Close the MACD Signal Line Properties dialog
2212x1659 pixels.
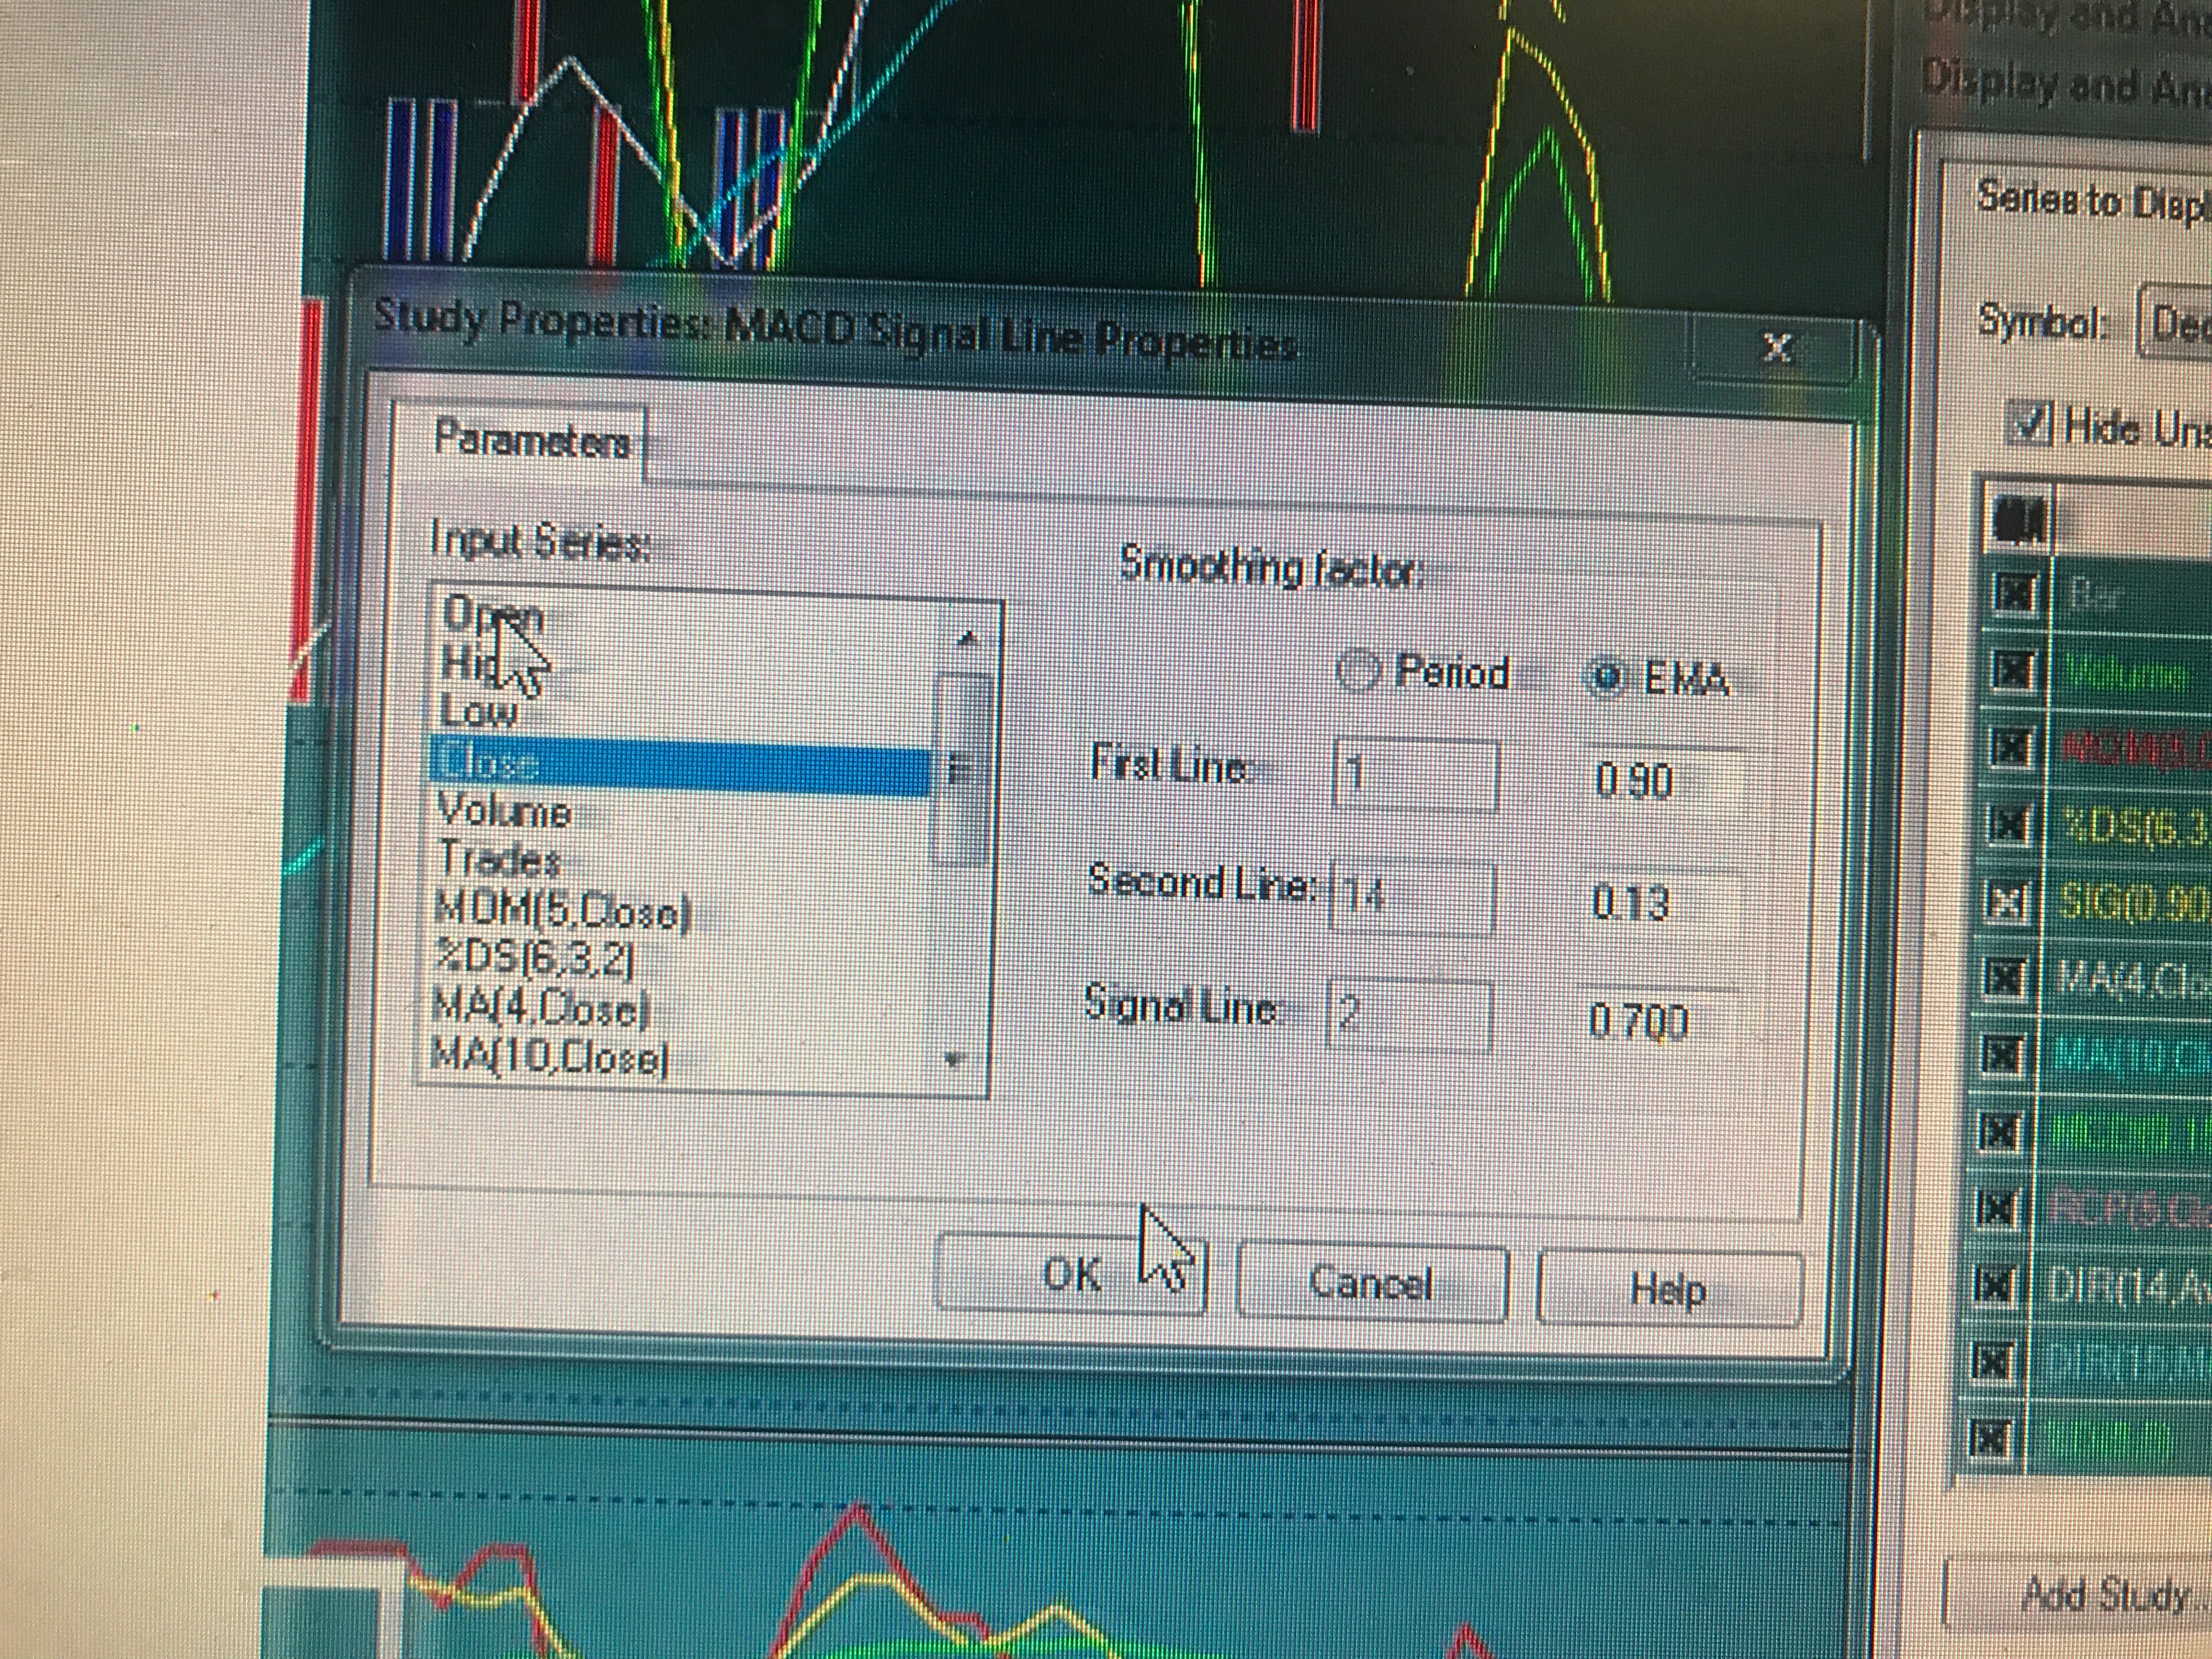(1776, 348)
